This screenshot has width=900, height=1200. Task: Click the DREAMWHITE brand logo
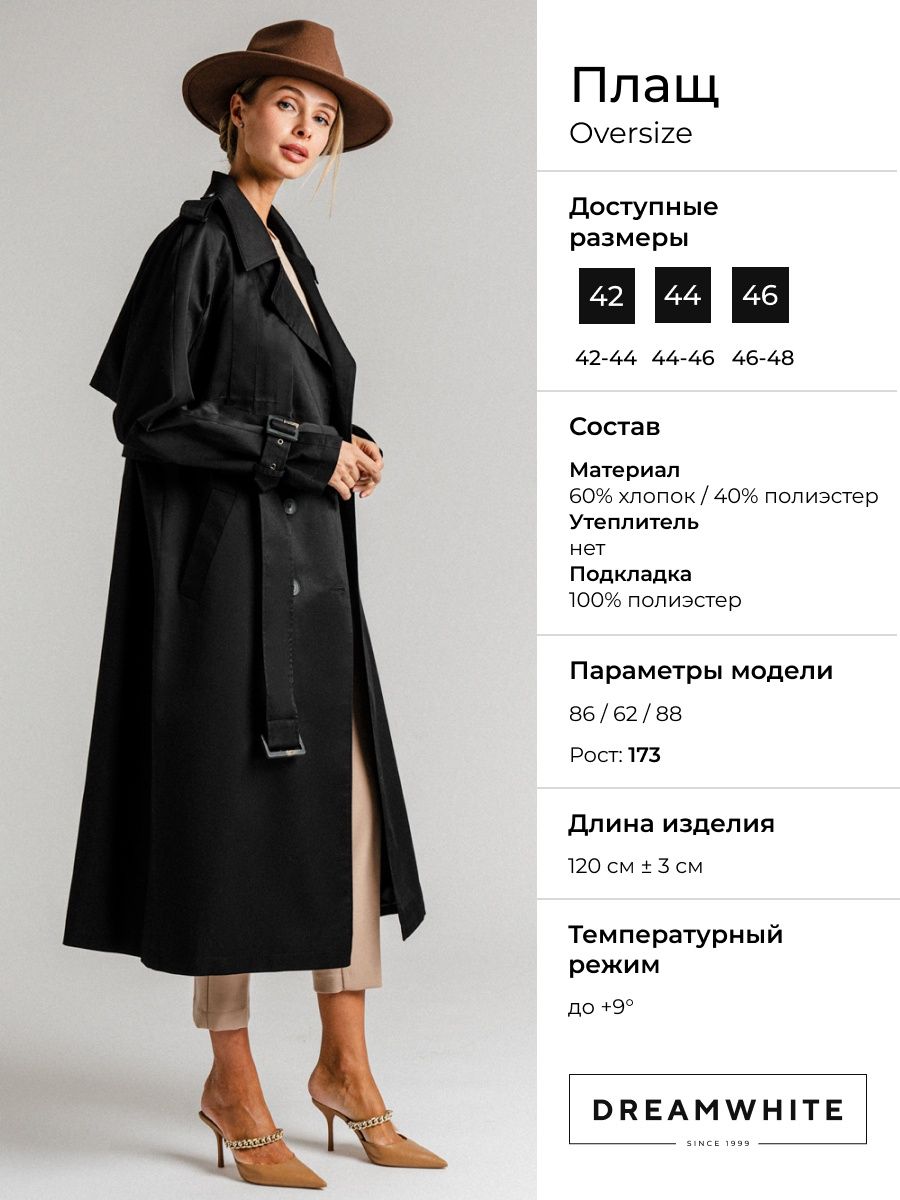tap(718, 1109)
